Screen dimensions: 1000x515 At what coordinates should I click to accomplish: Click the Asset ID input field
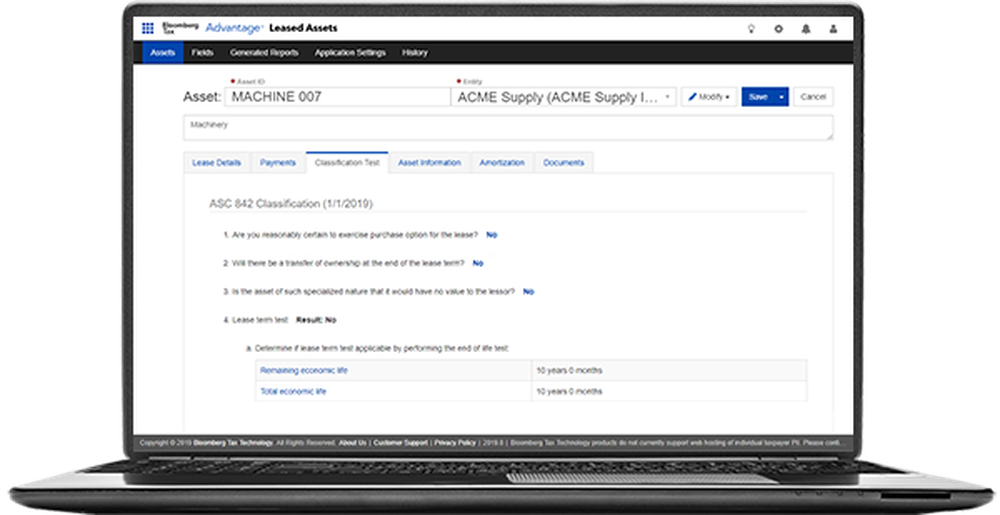[x=337, y=97]
